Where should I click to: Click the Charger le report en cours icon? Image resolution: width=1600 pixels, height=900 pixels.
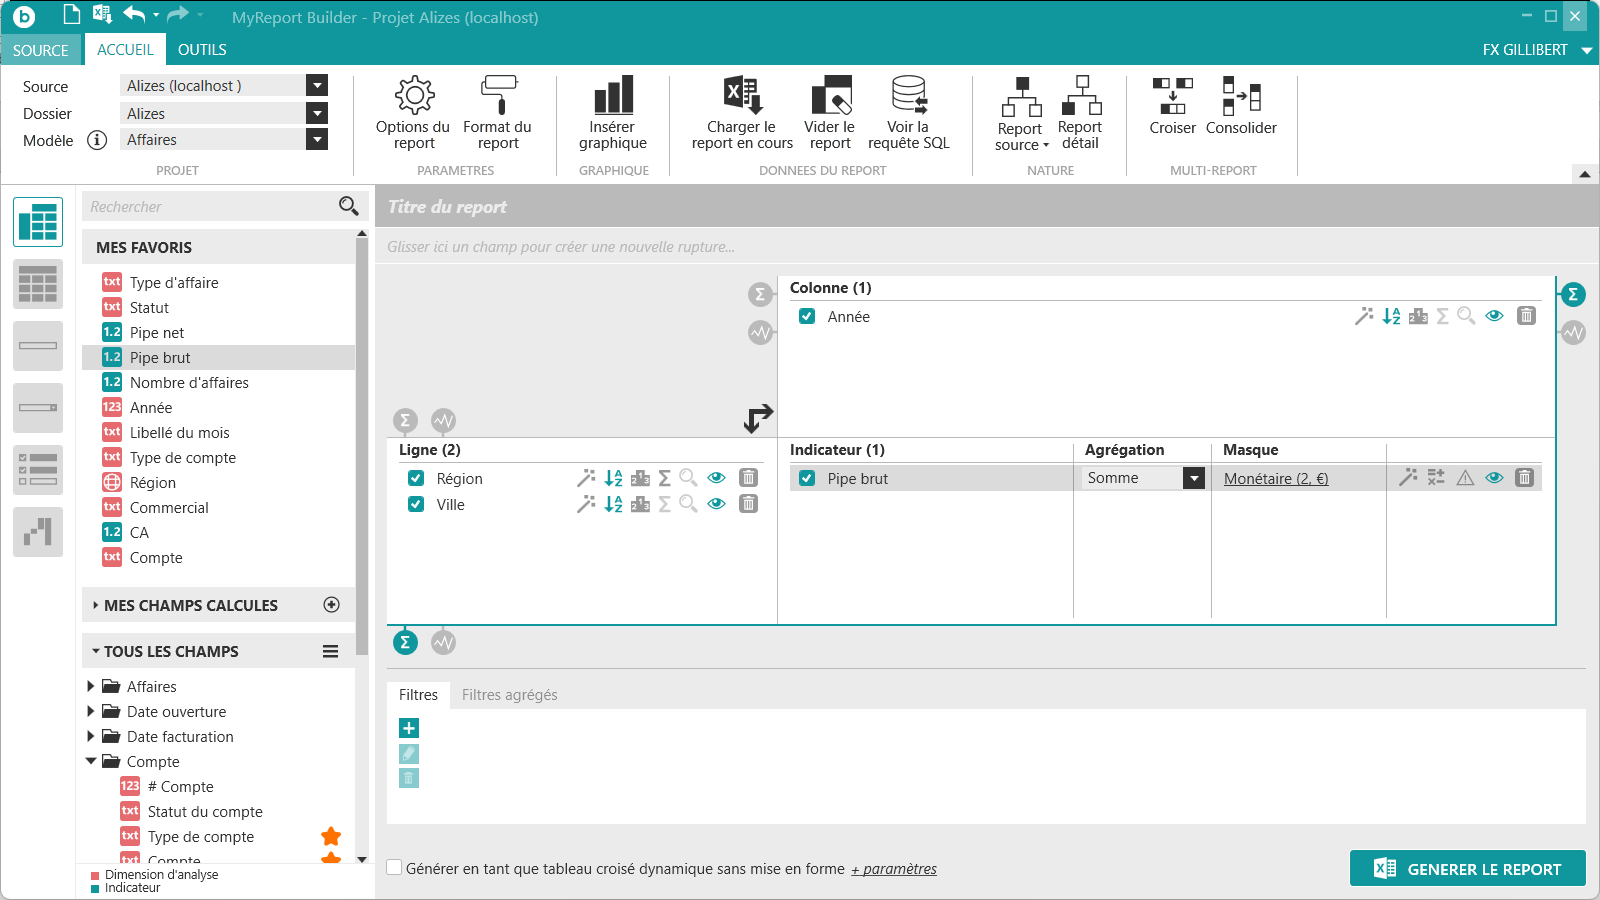742,96
